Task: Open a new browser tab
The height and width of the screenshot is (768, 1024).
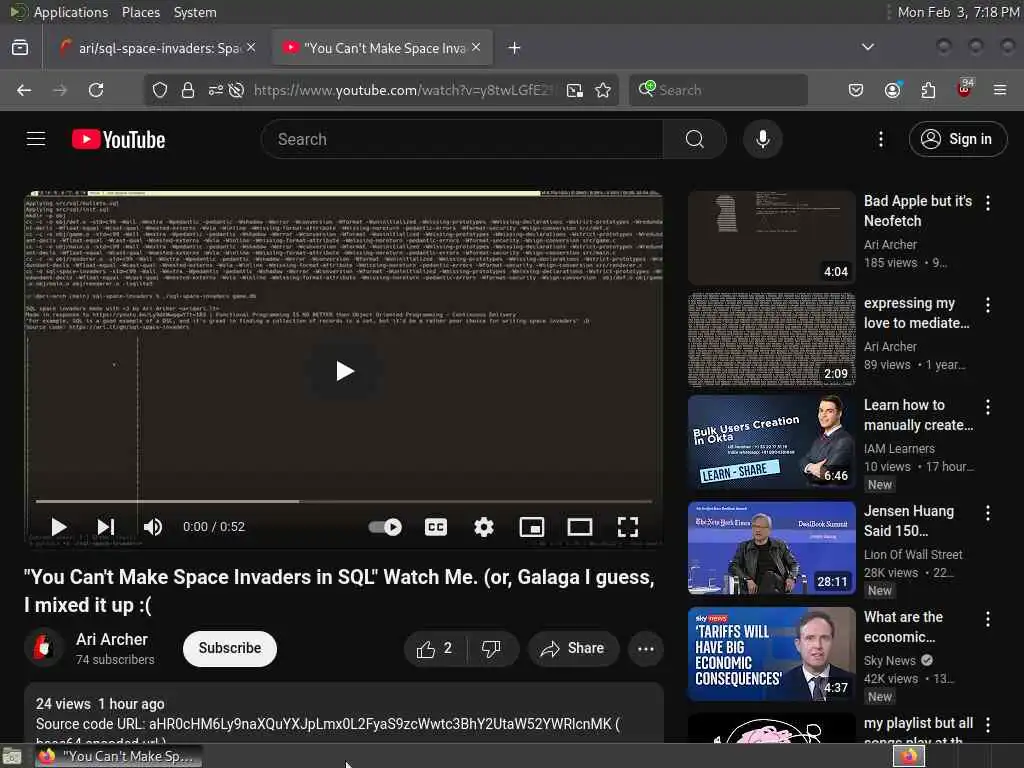Action: tap(514, 48)
